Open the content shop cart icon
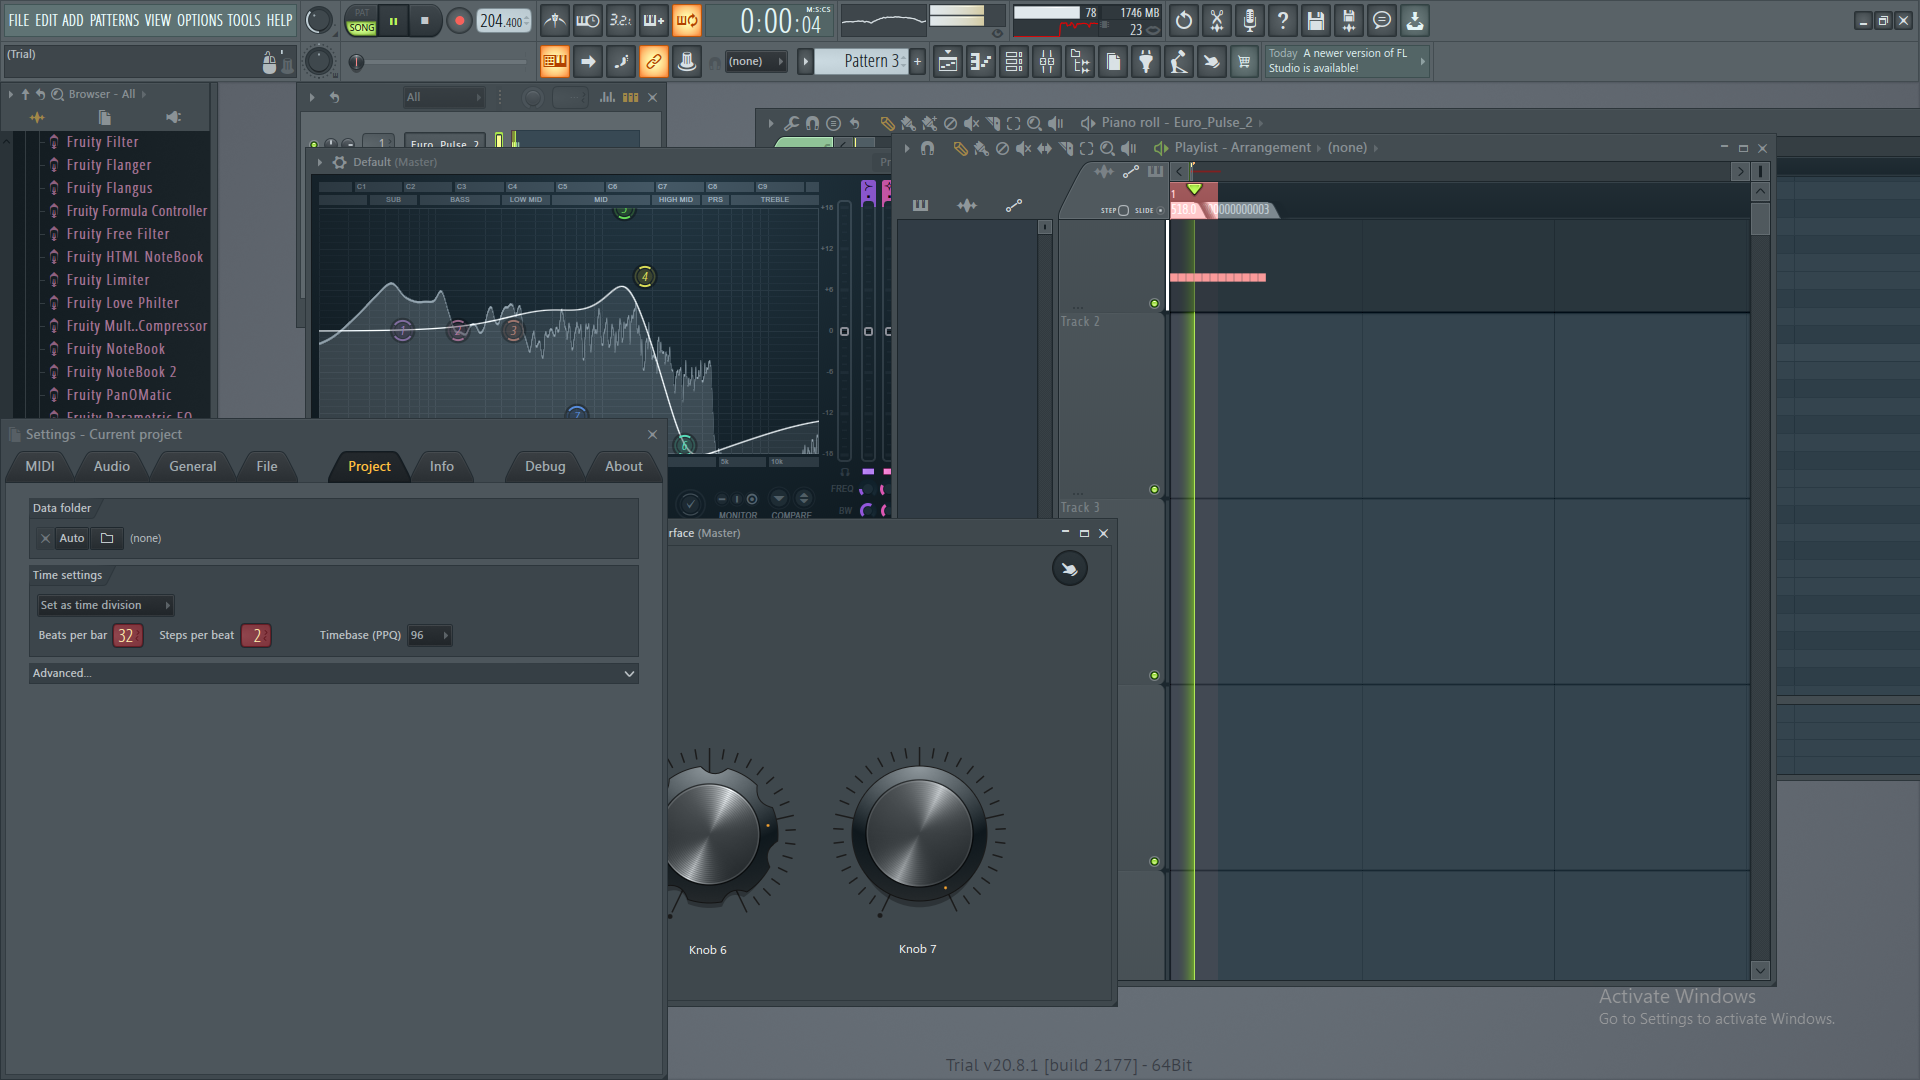This screenshot has width=1920, height=1080. tap(1244, 62)
